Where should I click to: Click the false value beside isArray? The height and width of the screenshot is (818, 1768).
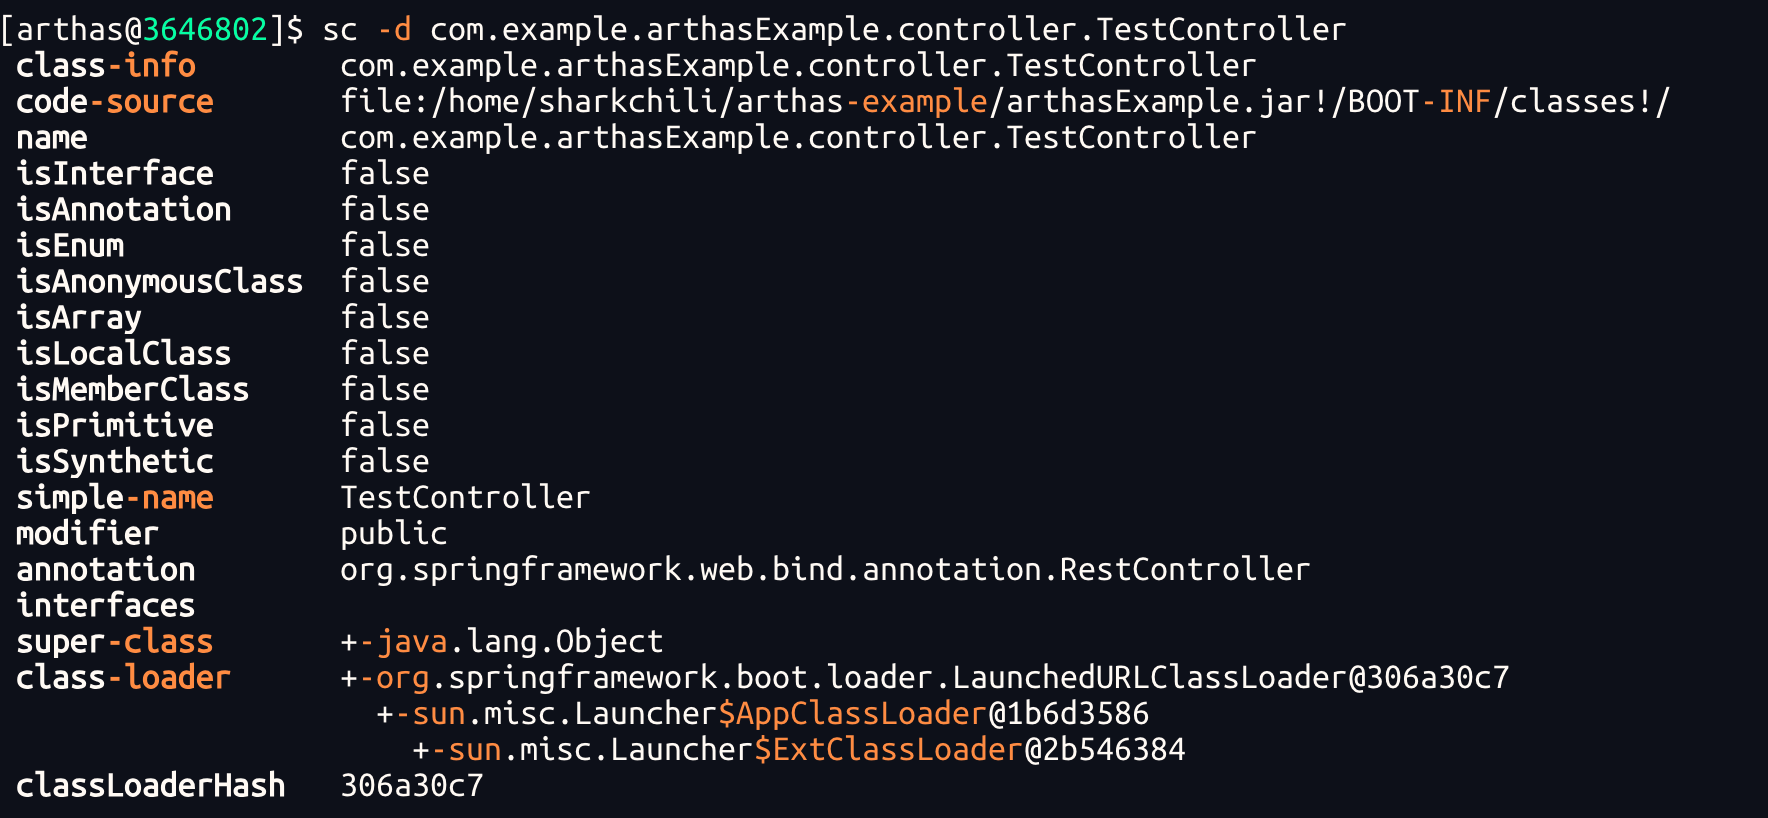(385, 318)
